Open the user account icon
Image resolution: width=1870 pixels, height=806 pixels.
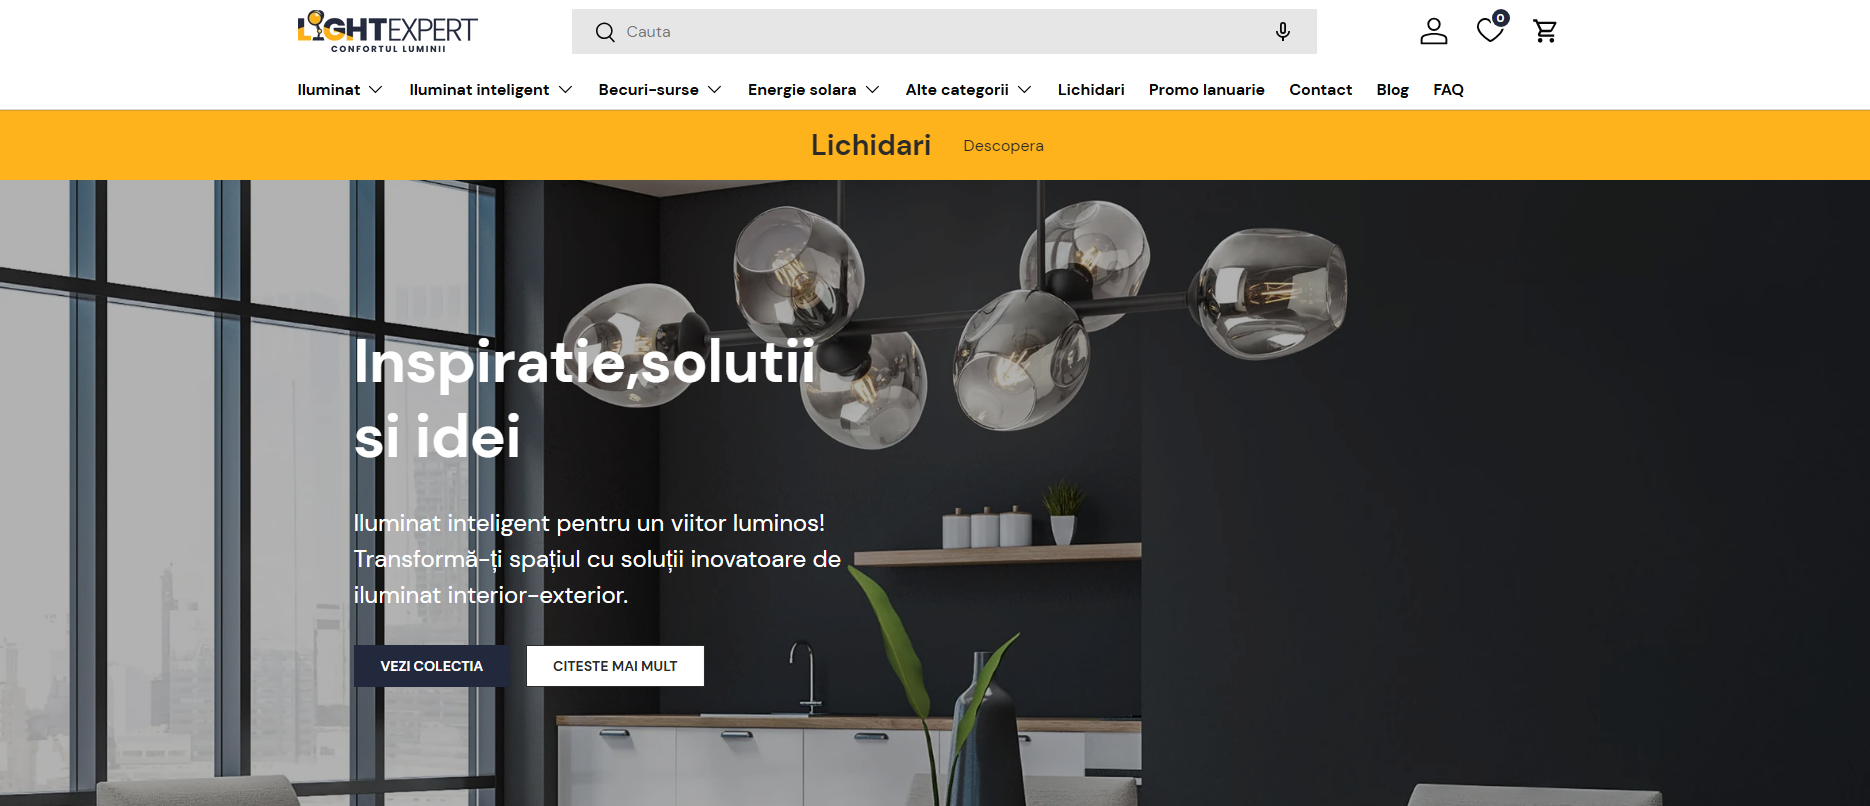coord(1434,31)
